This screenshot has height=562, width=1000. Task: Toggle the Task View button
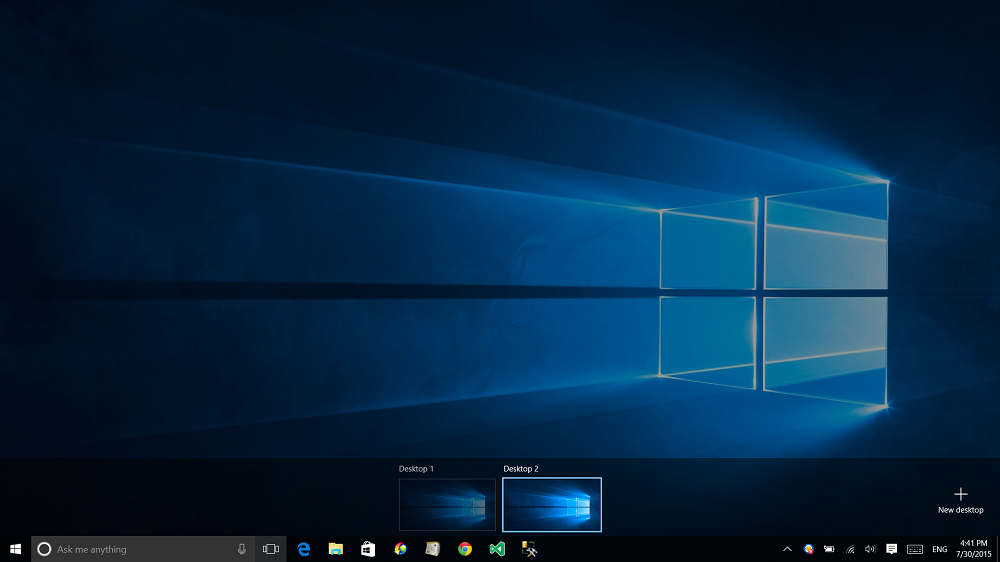point(271,549)
